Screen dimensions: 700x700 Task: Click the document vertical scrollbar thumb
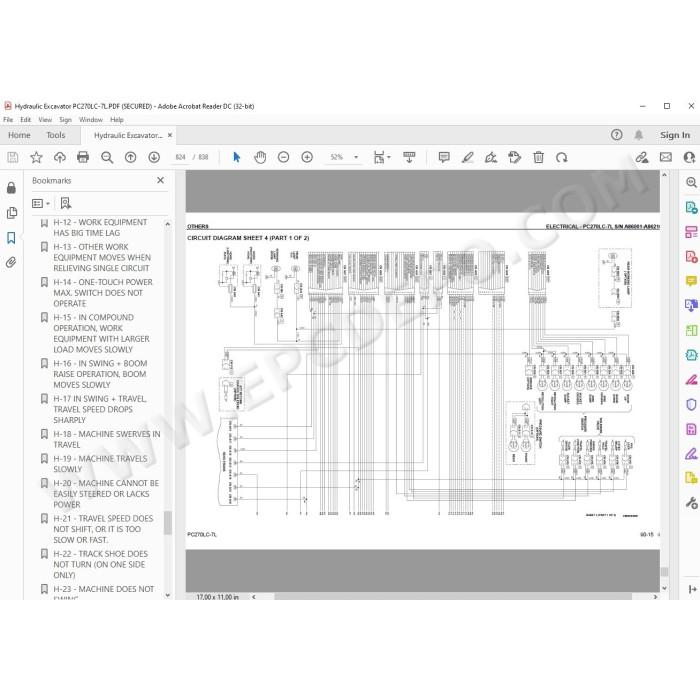point(664,571)
